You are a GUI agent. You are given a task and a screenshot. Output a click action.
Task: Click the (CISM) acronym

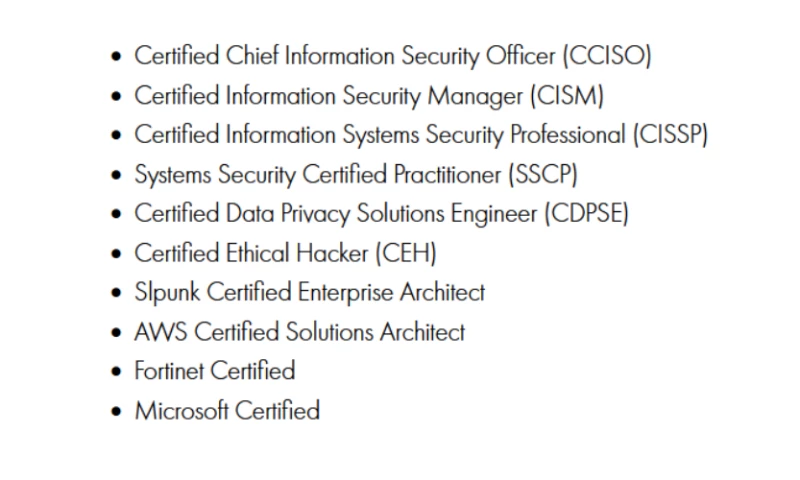[x=566, y=96]
